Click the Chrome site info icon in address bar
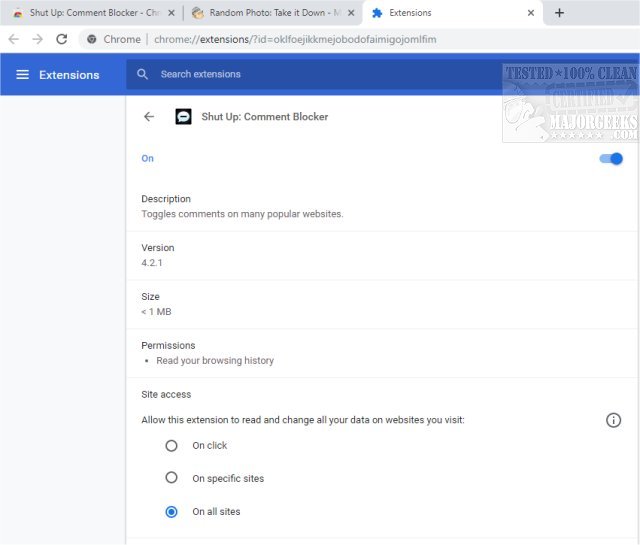Image resolution: width=640 pixels, height=545 pixels. (92, 39)
